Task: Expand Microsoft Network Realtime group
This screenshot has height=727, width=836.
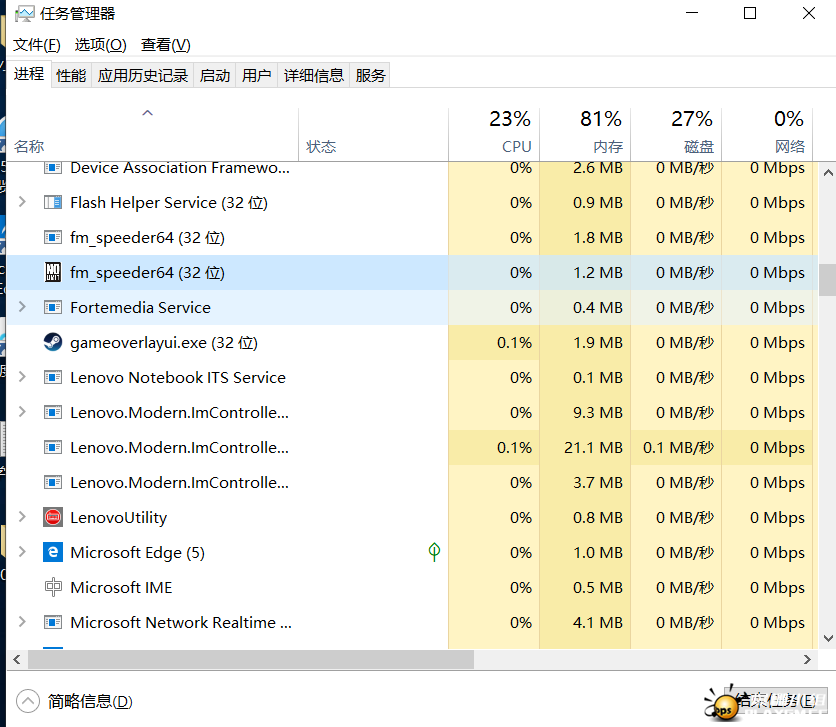Action: tap(22, 622)
